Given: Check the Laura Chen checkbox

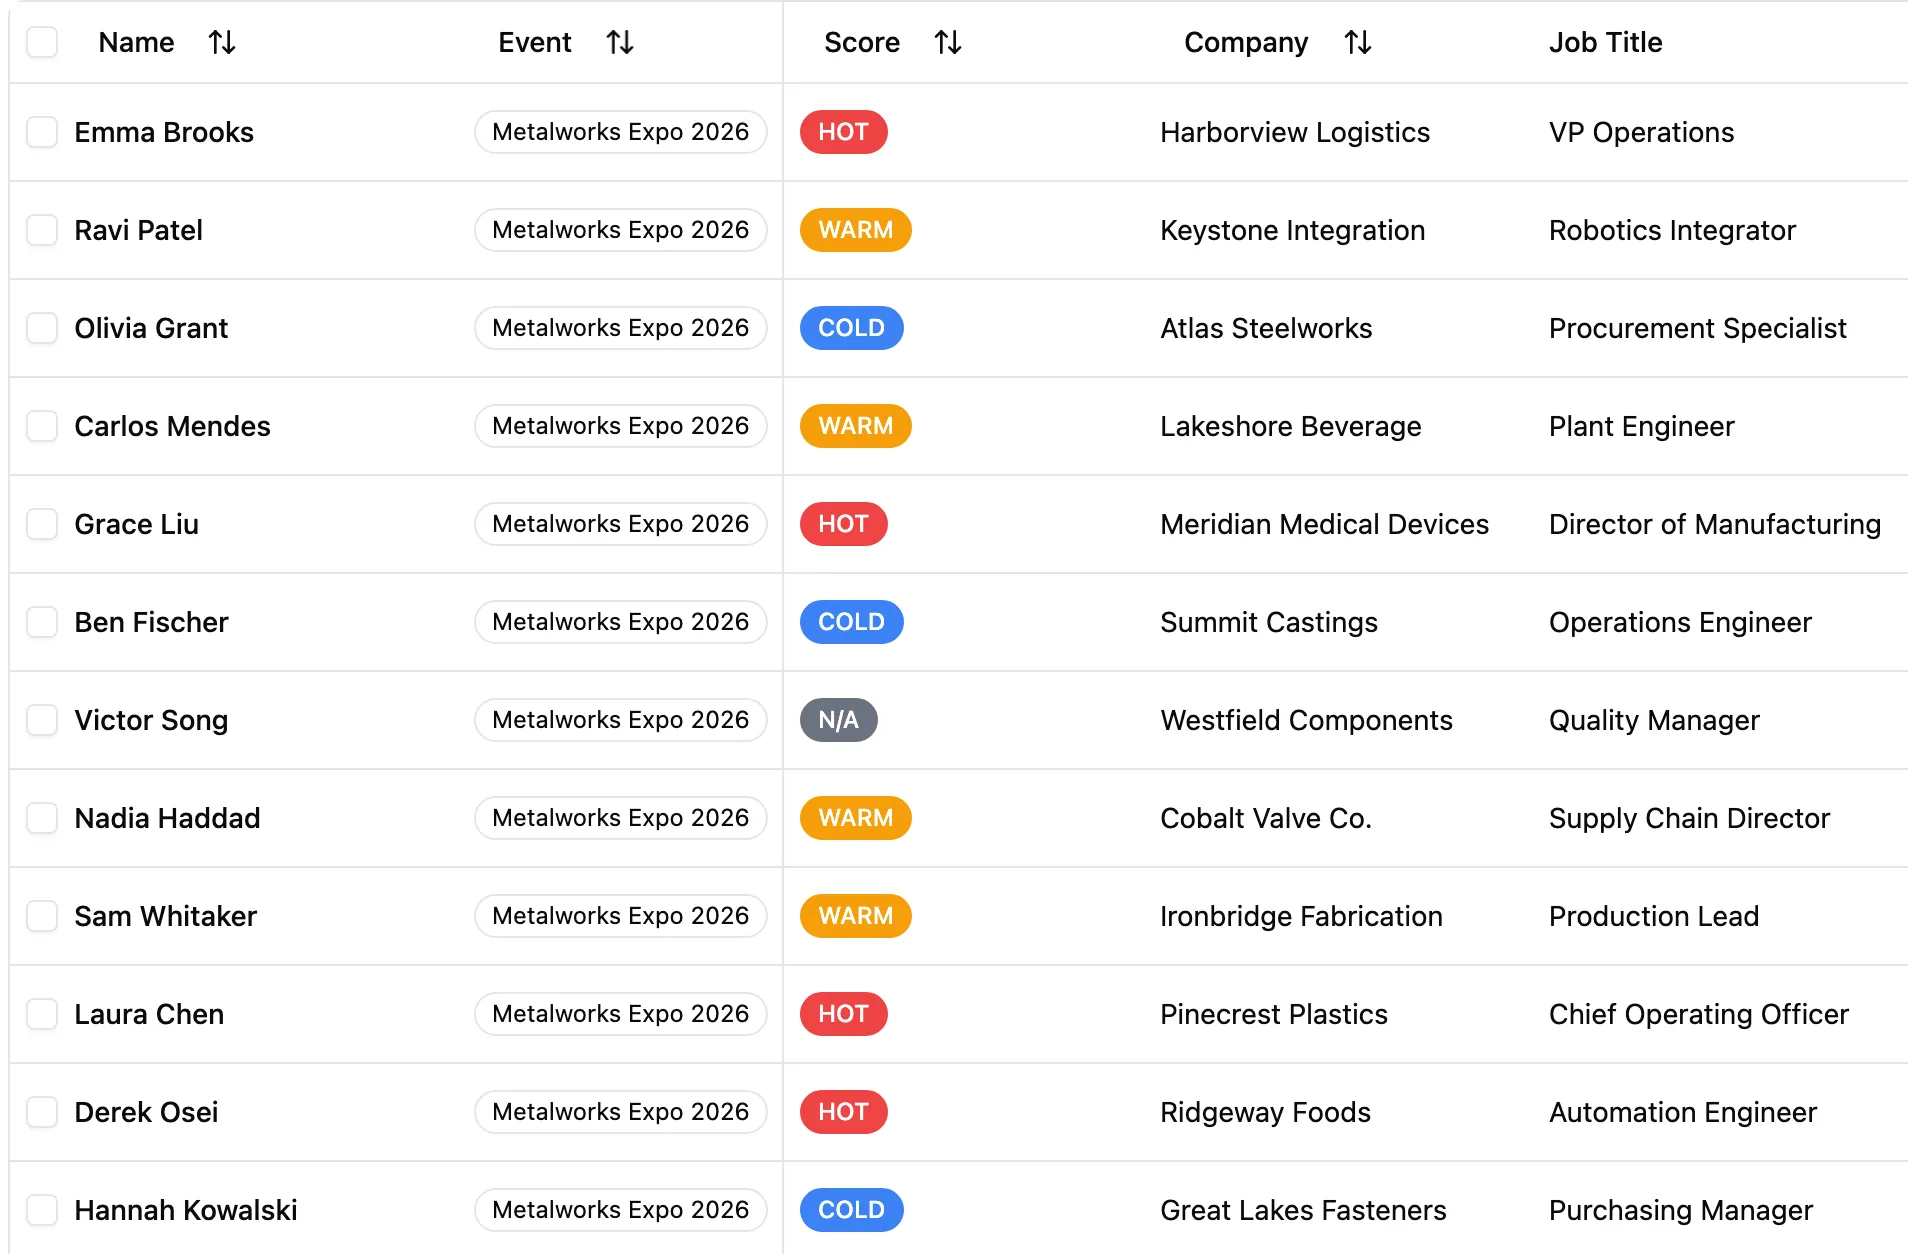Looking at the screenshot, I should tap(42, 1014).
